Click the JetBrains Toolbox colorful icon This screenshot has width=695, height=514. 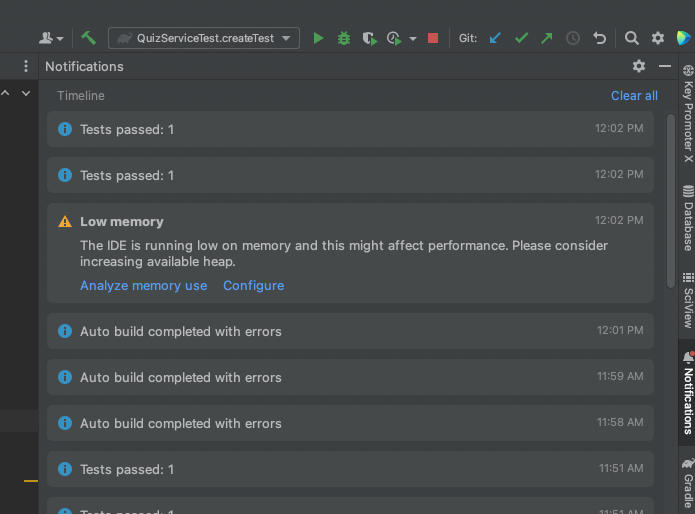pos(683,38)
